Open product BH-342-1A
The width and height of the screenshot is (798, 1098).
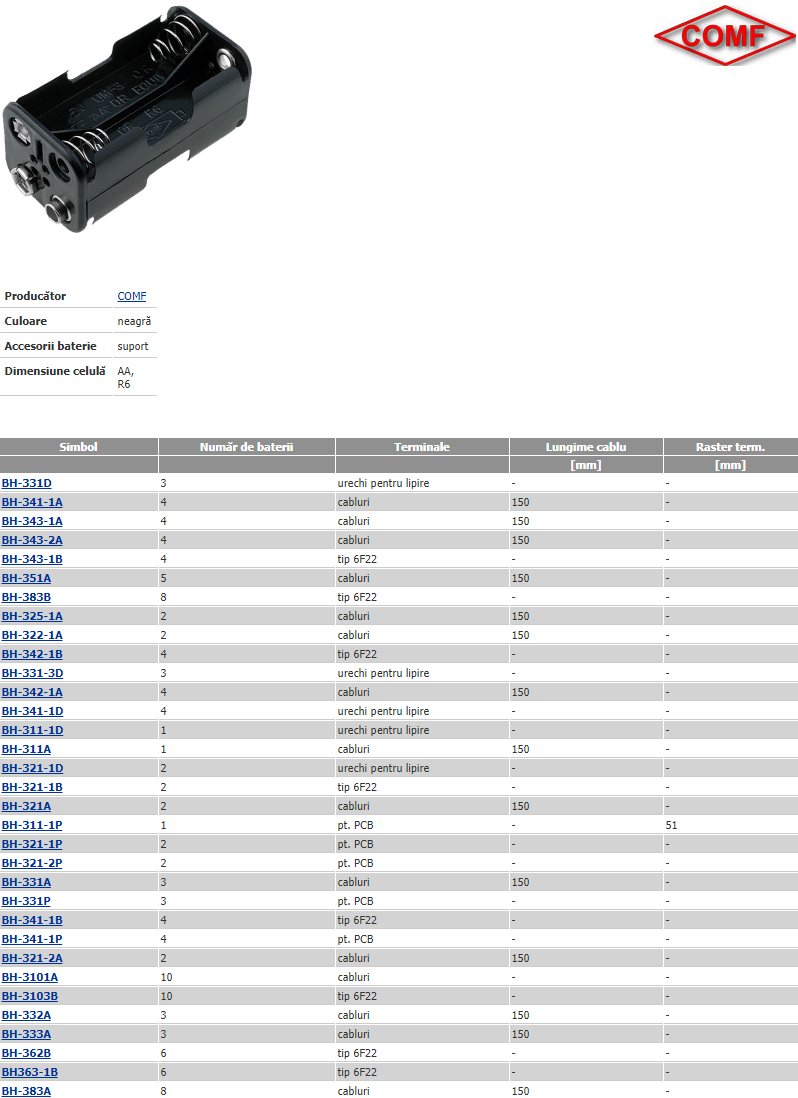click(32, 692)
